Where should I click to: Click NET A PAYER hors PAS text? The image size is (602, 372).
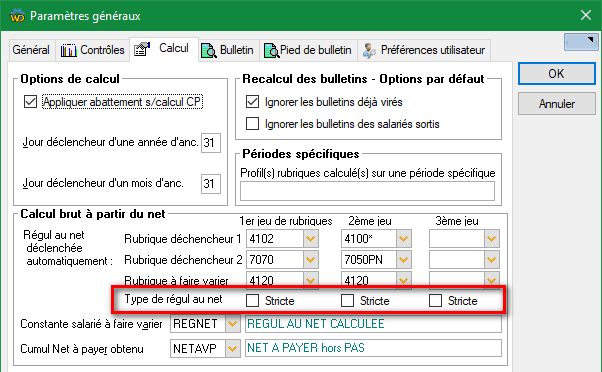[x=306, y=348]
